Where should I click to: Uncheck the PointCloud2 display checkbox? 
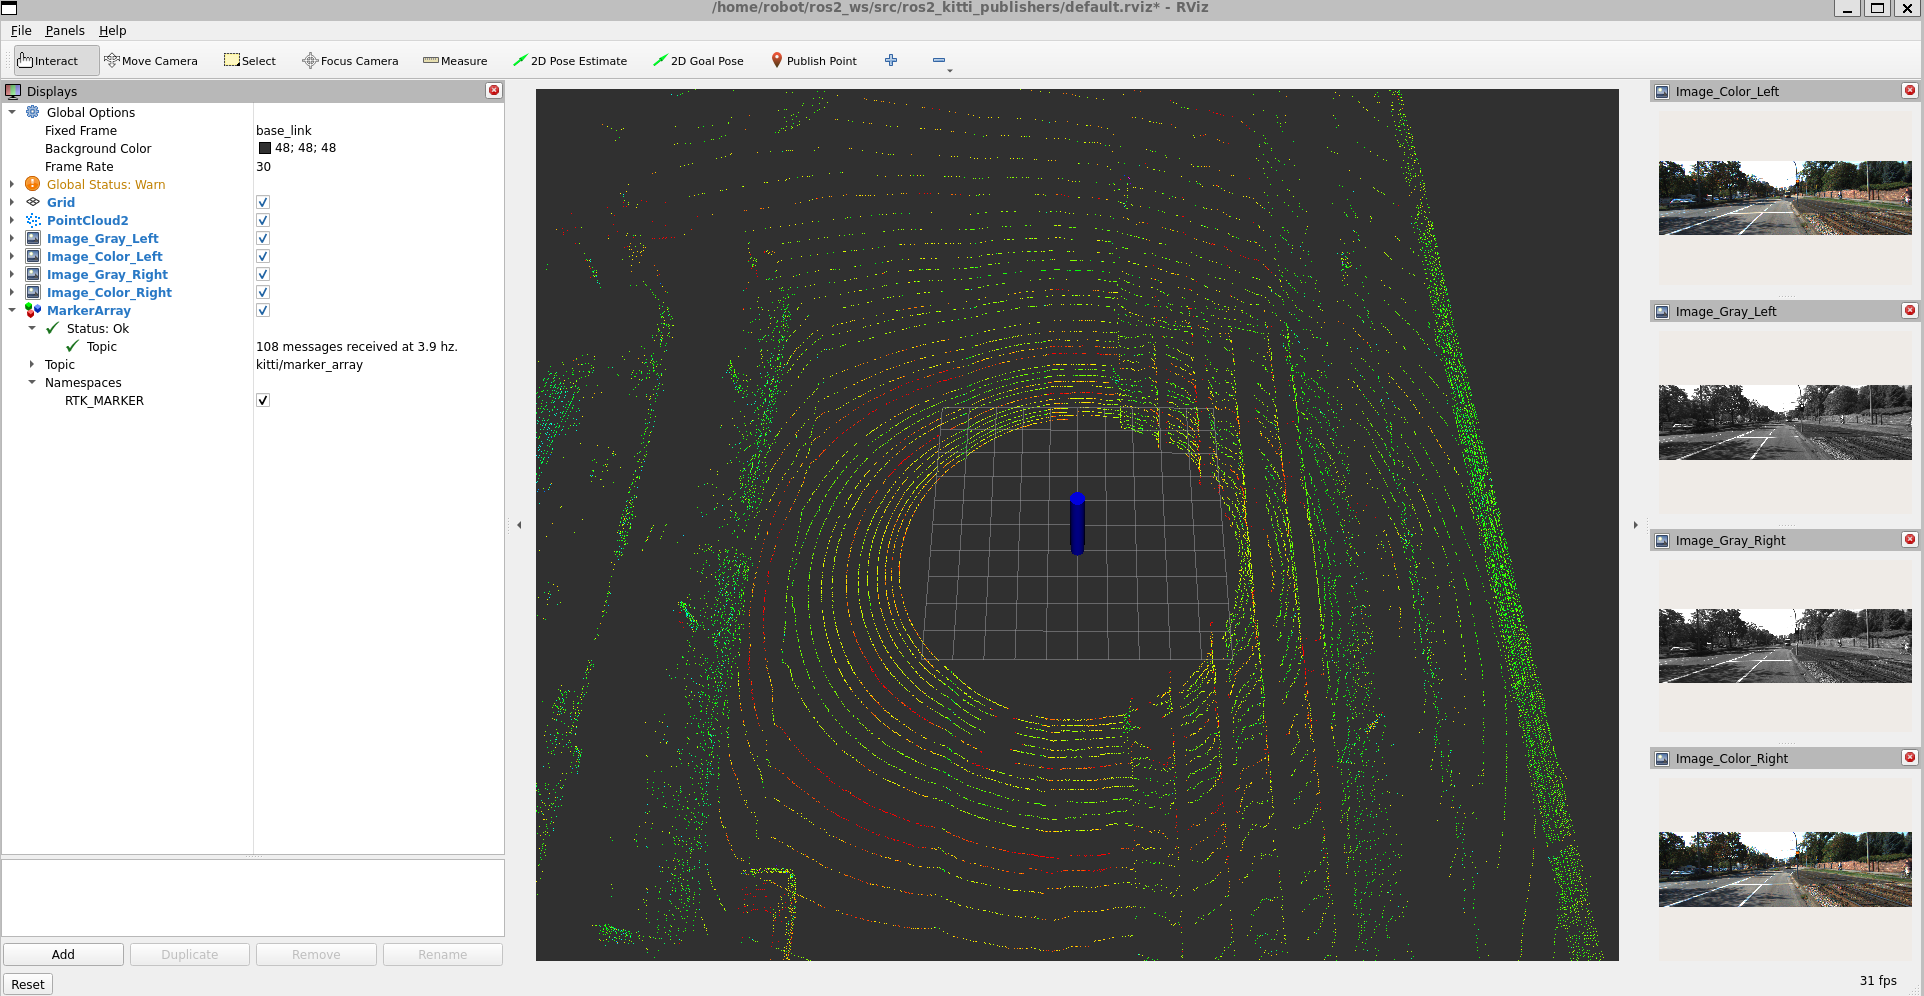pos(263,221)
